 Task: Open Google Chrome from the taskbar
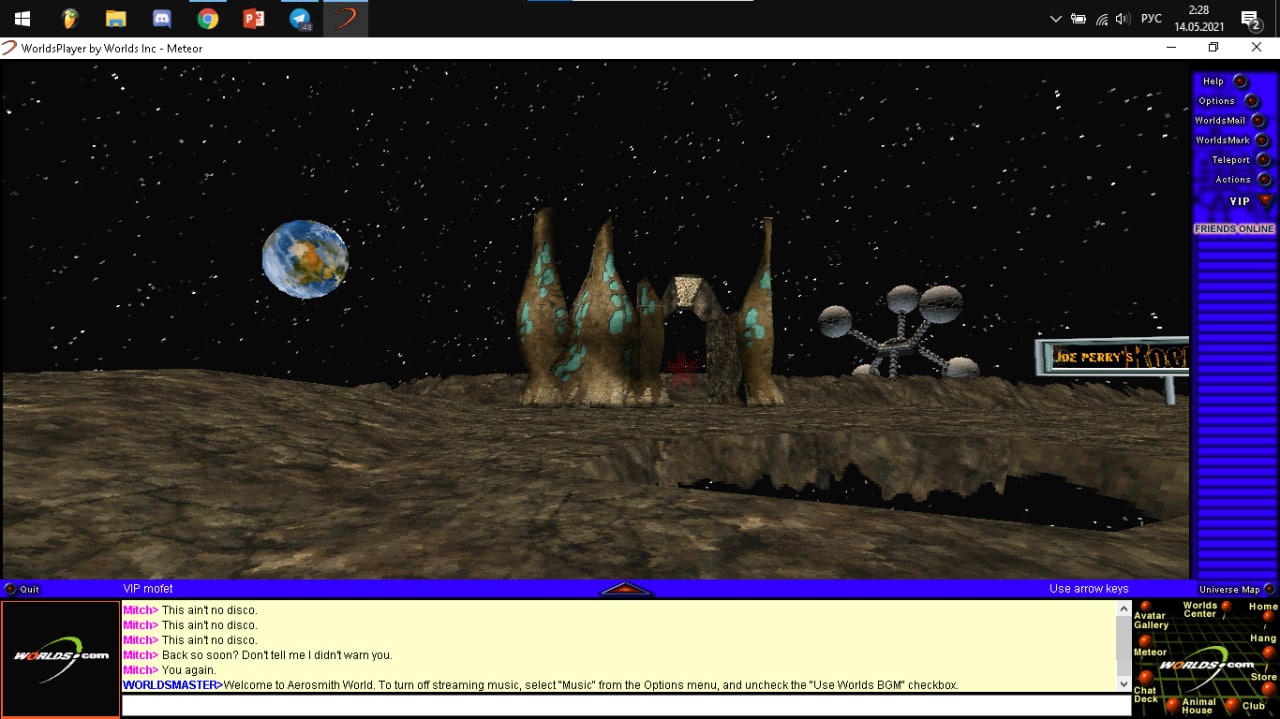(208, 18)
